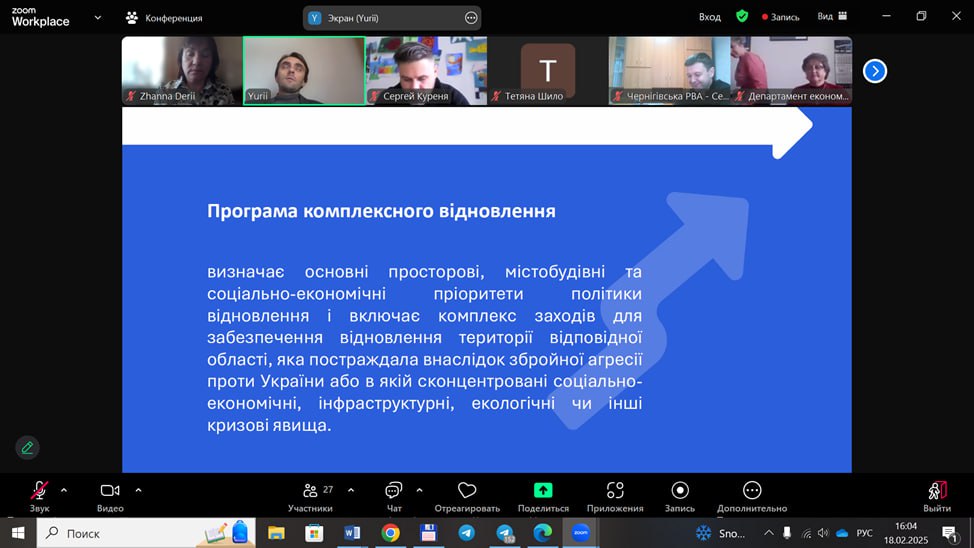Unmute the microphone (Звук) button
974x548 pixels.
39,490
